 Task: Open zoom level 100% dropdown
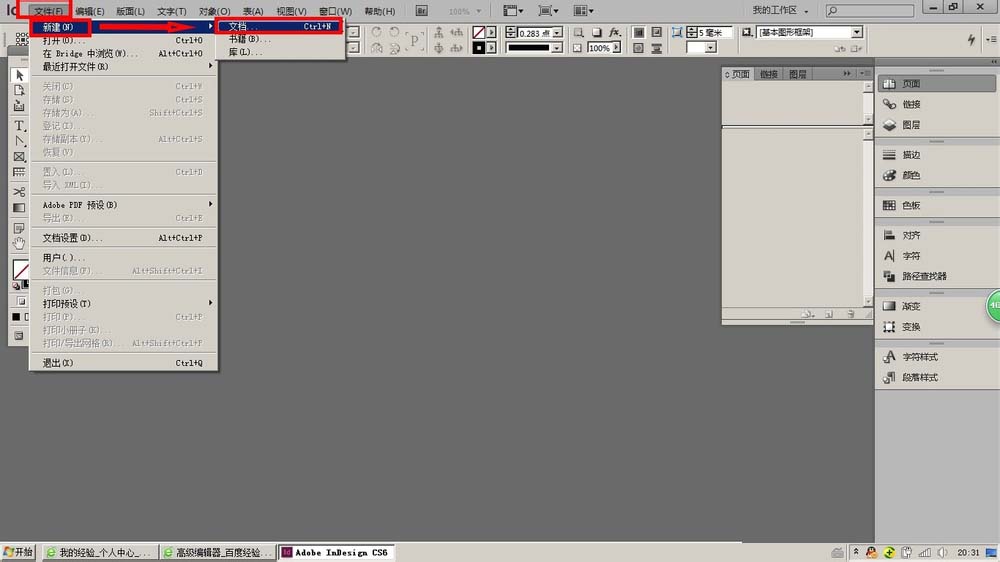[x=478, y=11]
